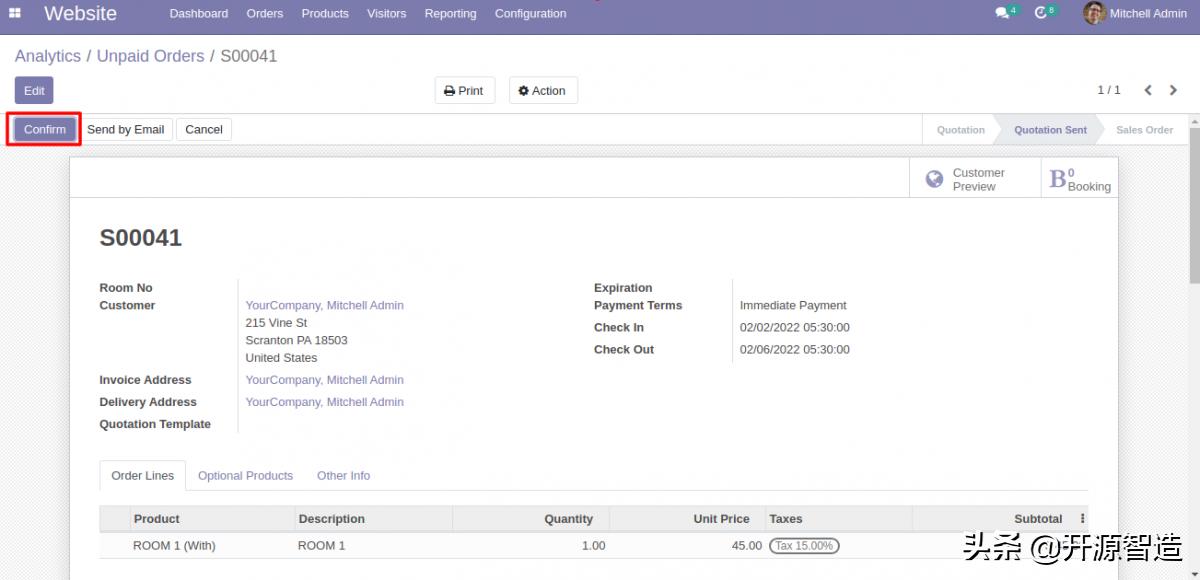Switch to the Other Info tab

343,476
